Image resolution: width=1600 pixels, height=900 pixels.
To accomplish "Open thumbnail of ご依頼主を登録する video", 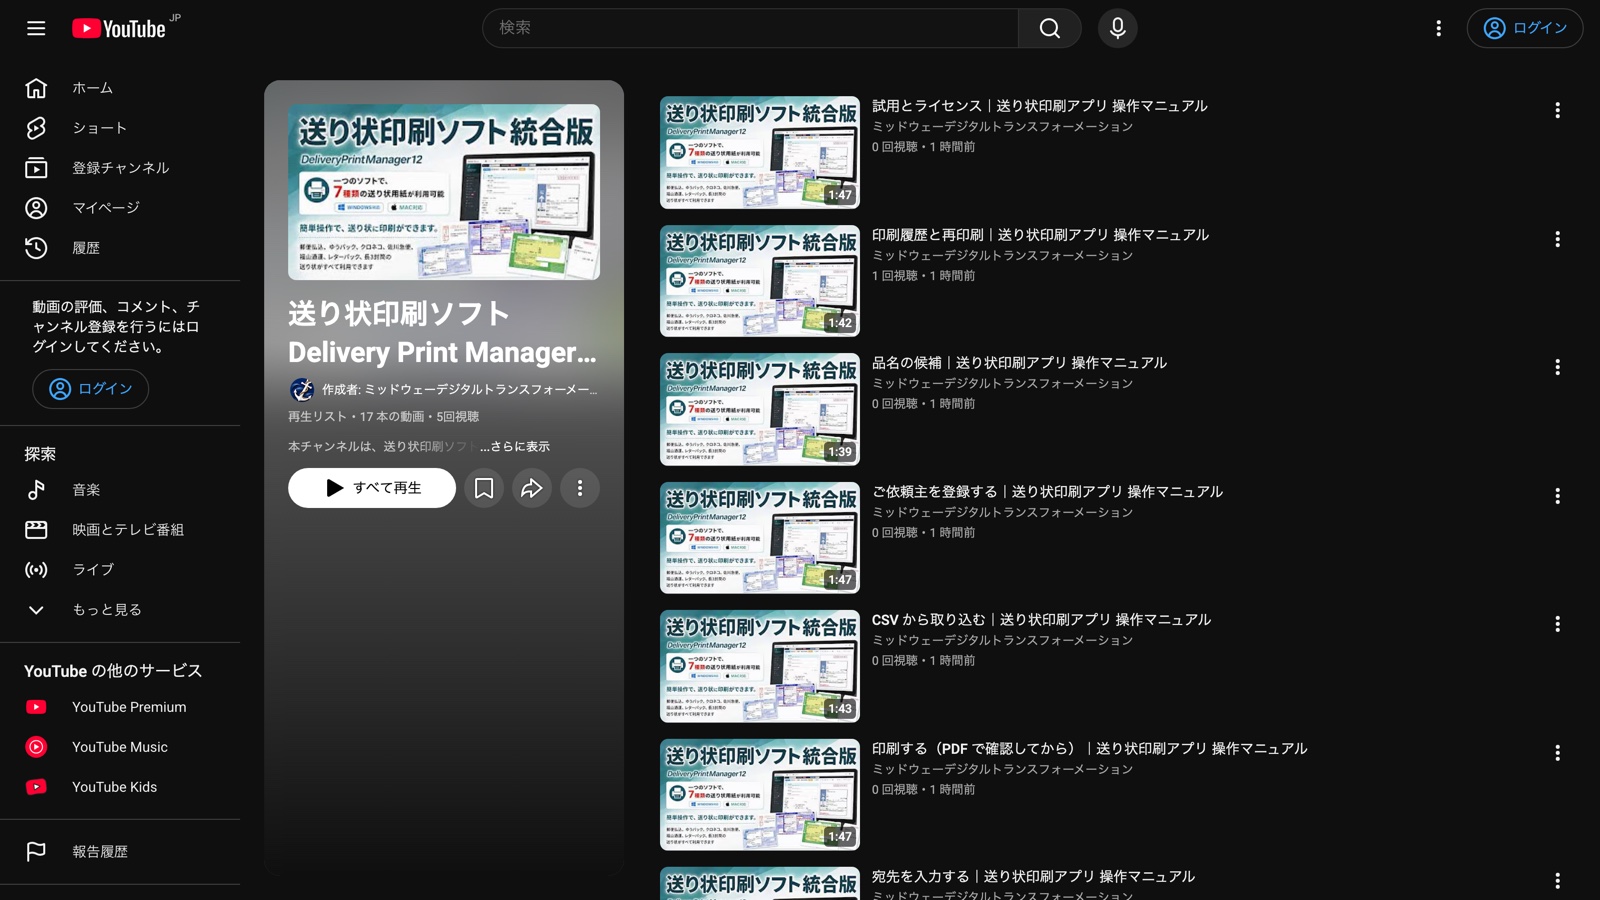I will [760, 538].
